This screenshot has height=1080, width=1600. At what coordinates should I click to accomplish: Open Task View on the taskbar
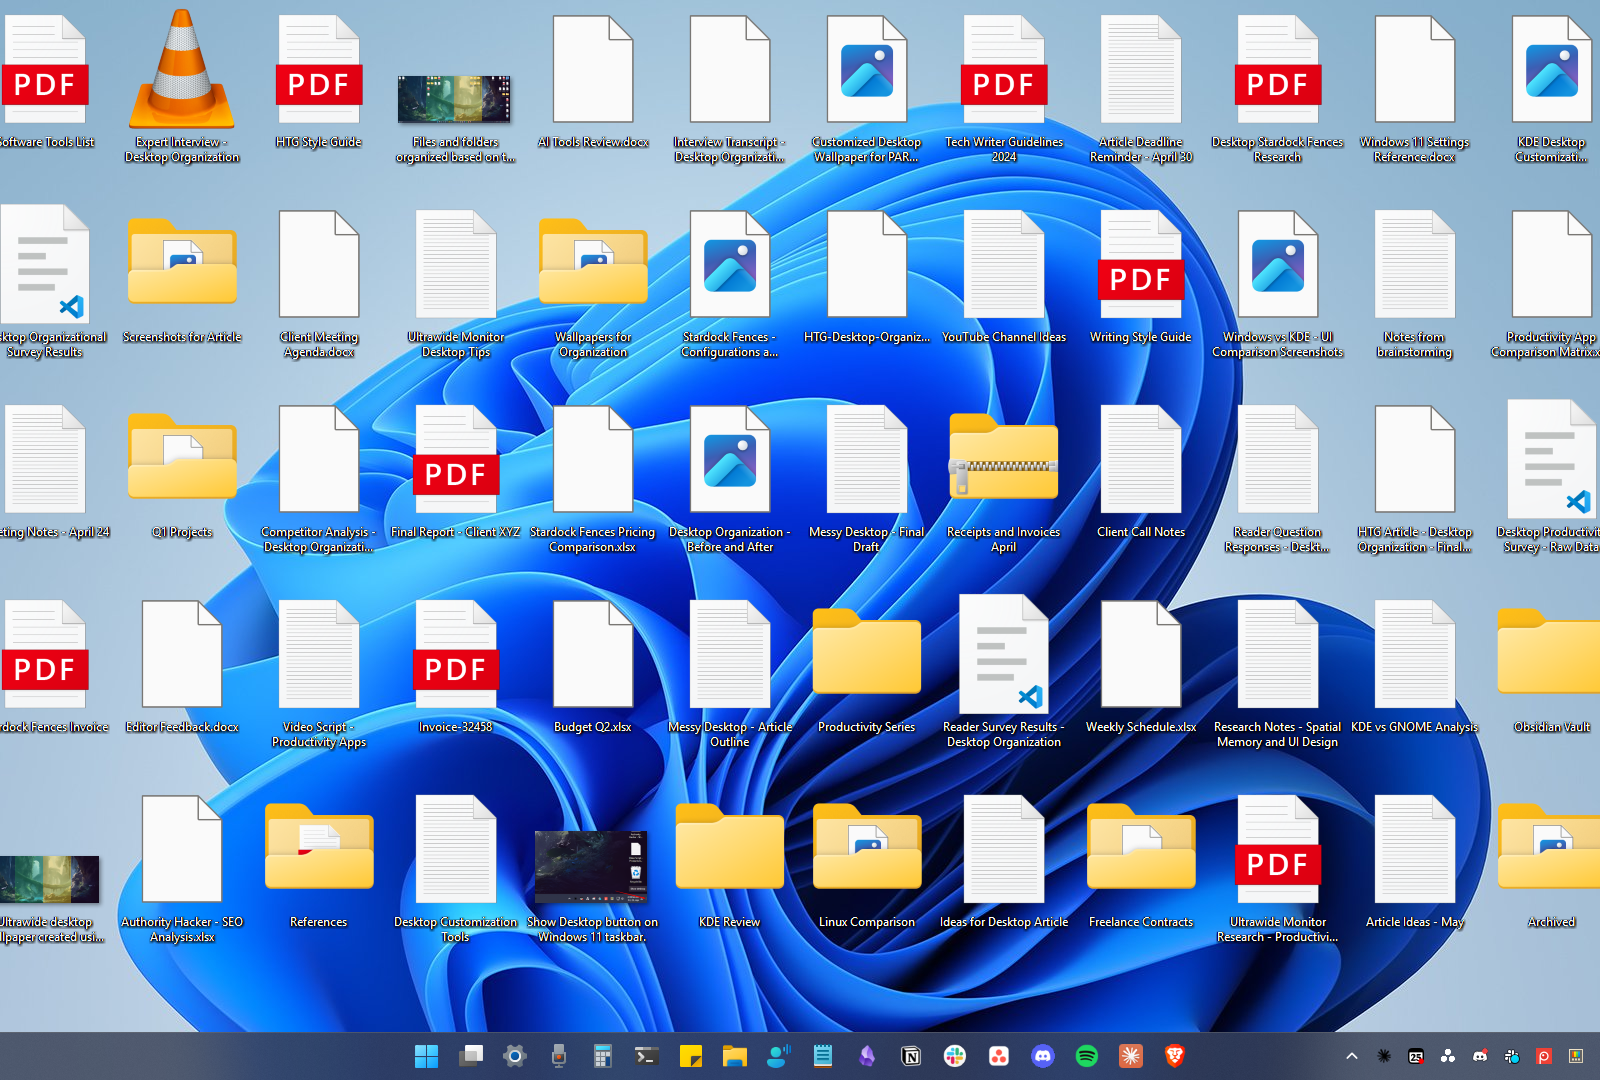[x=471, y=1056]
